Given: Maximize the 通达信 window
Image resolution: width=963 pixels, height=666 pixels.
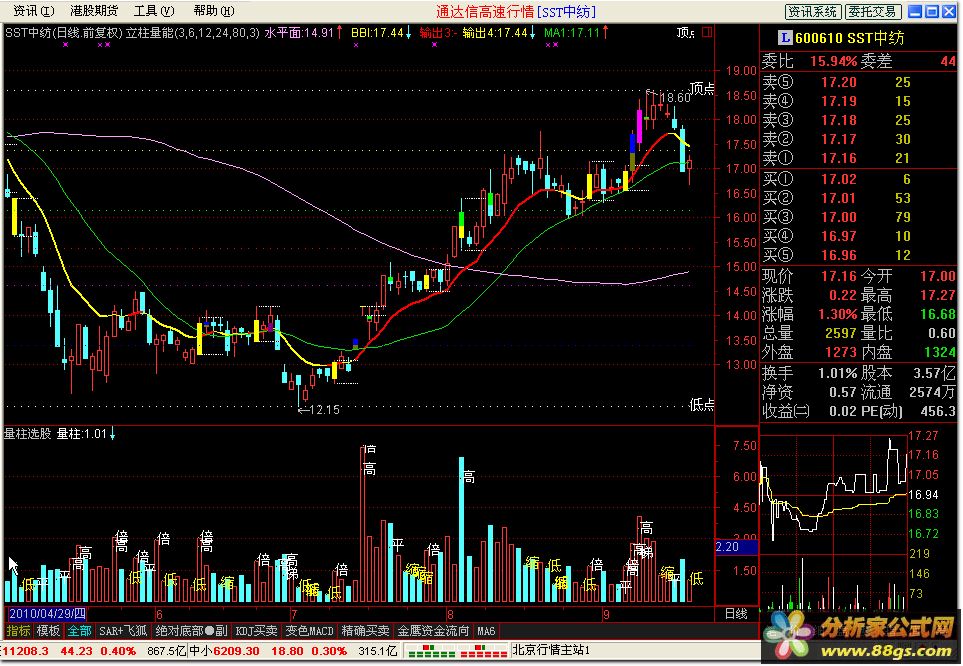Looking at the screenshot, I should click(931, 11).
